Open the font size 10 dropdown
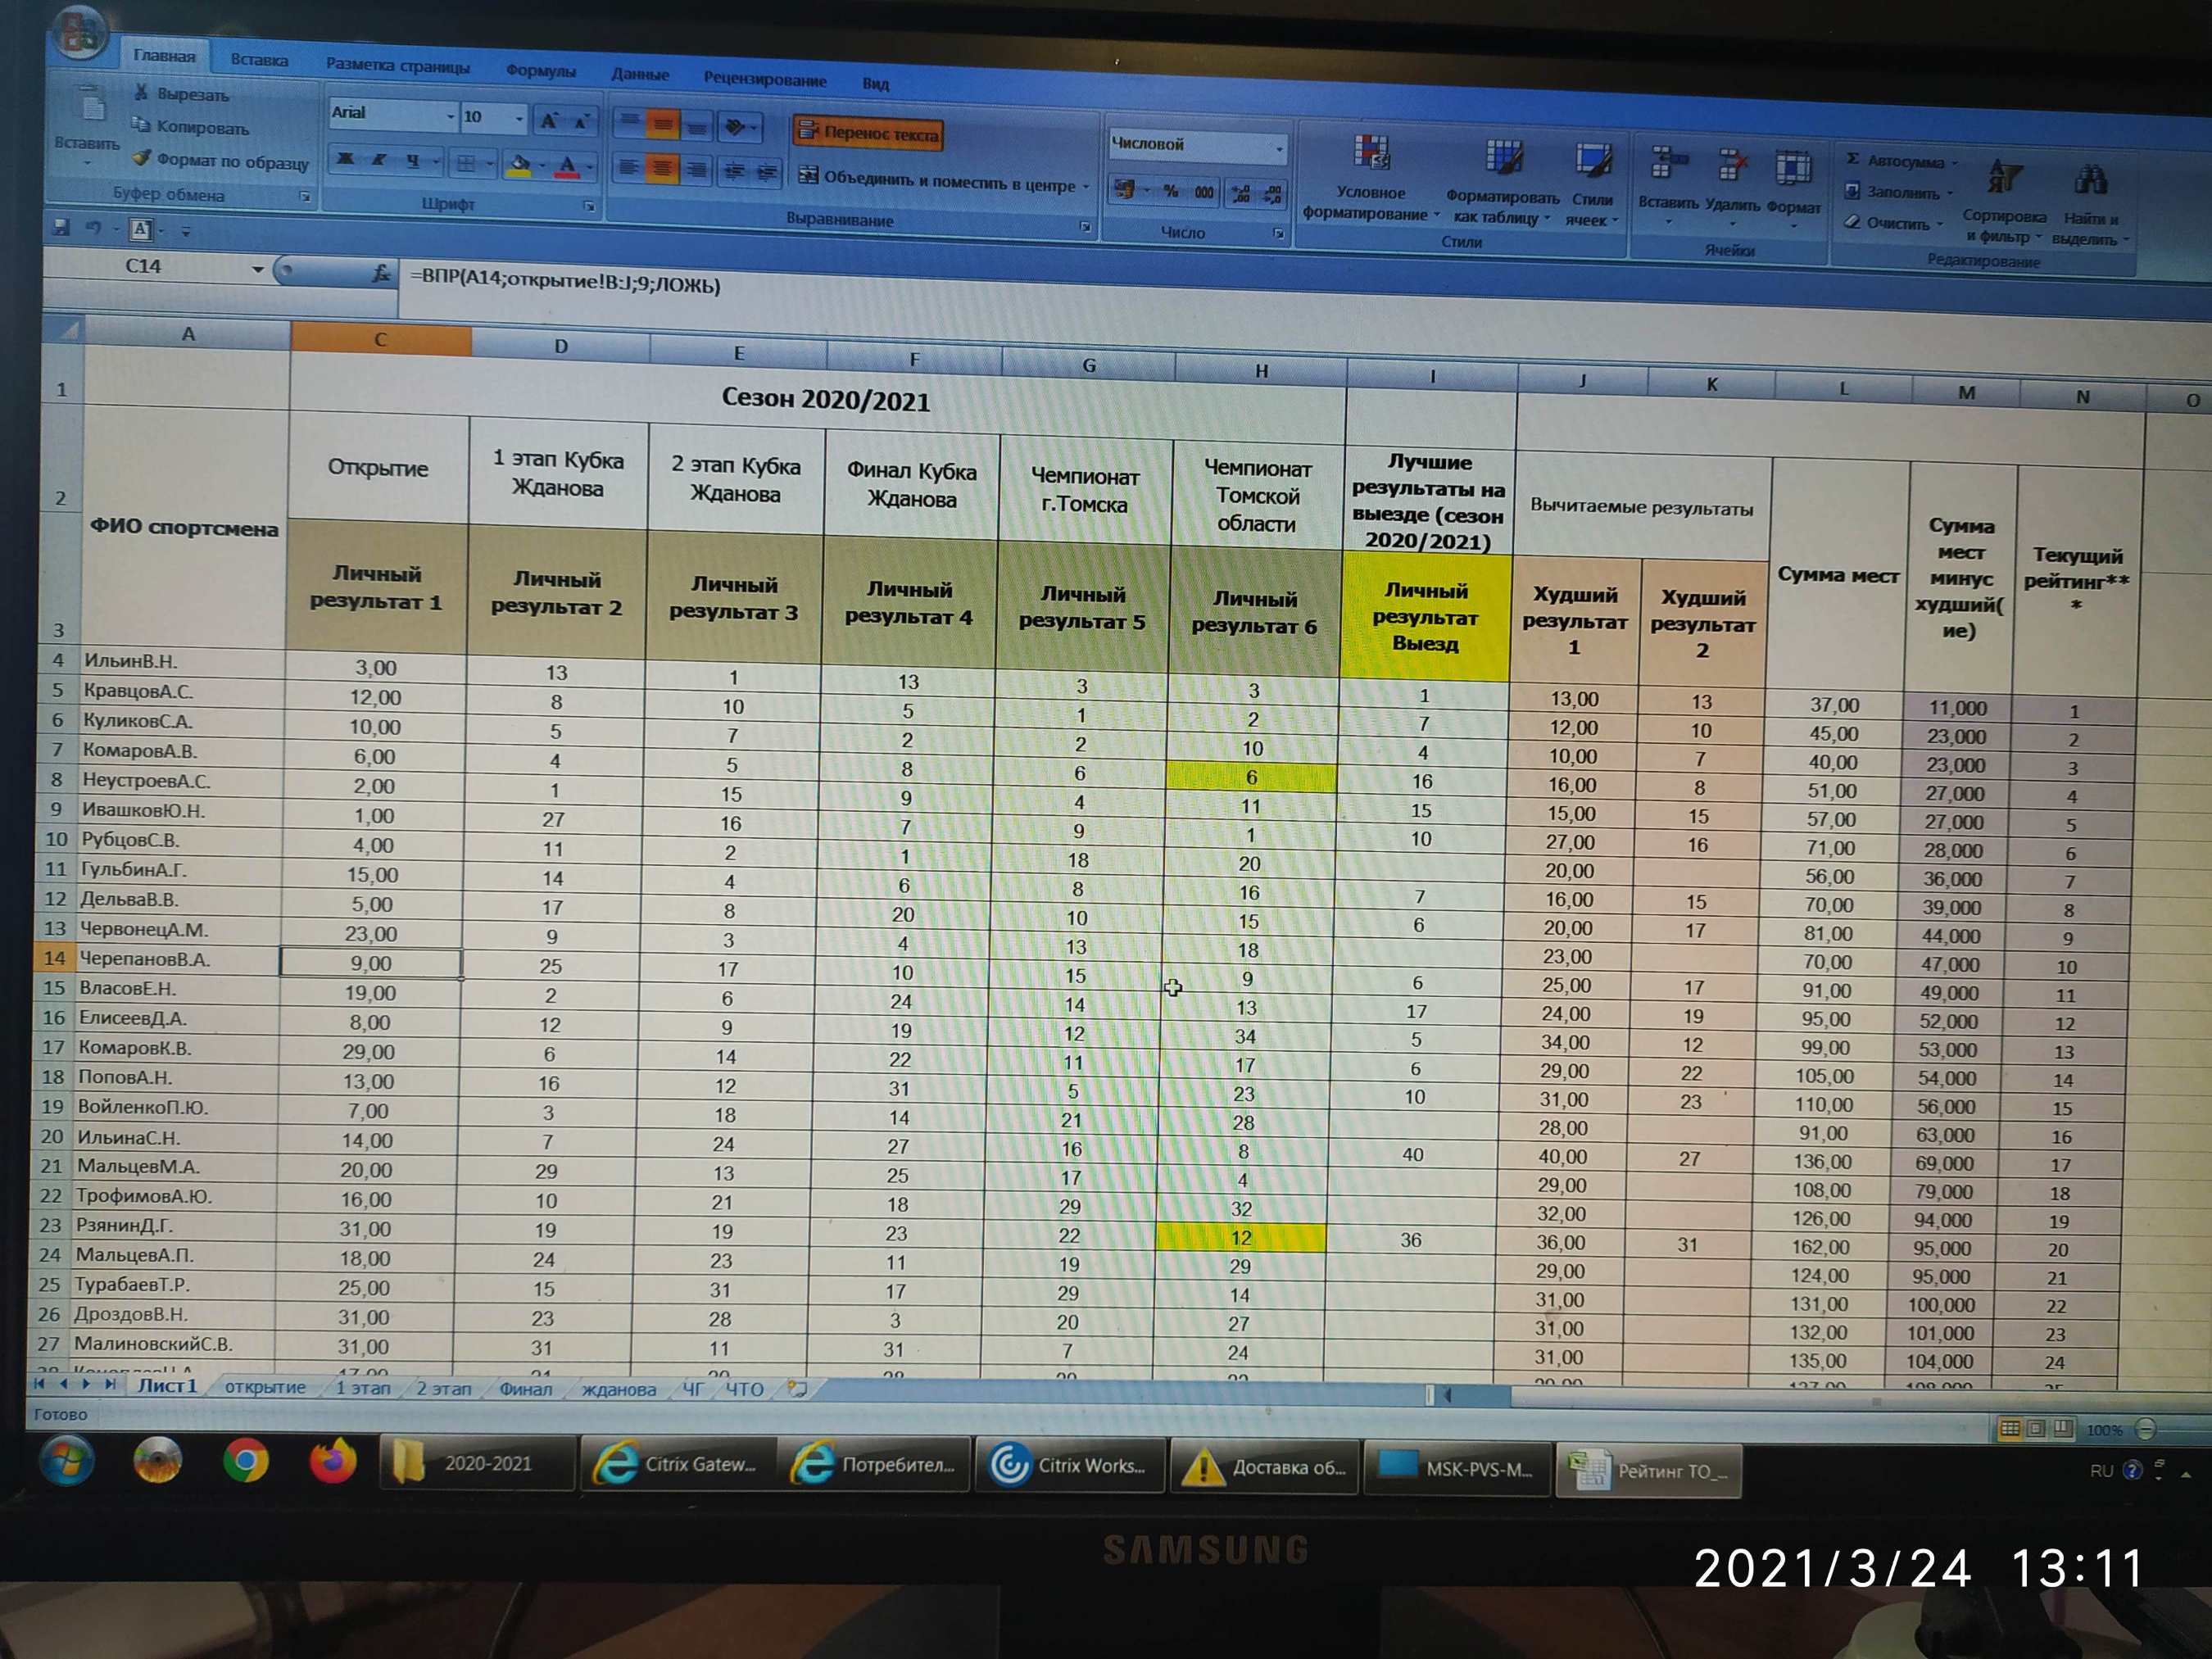 pos(519,119)
